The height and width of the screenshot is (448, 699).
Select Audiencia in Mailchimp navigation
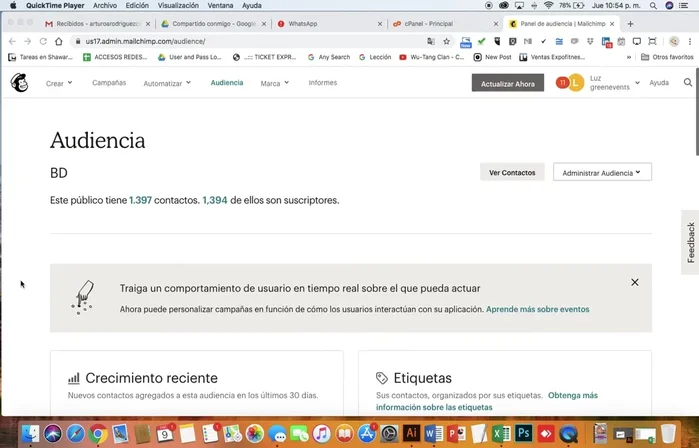click(x=227, y=82)
